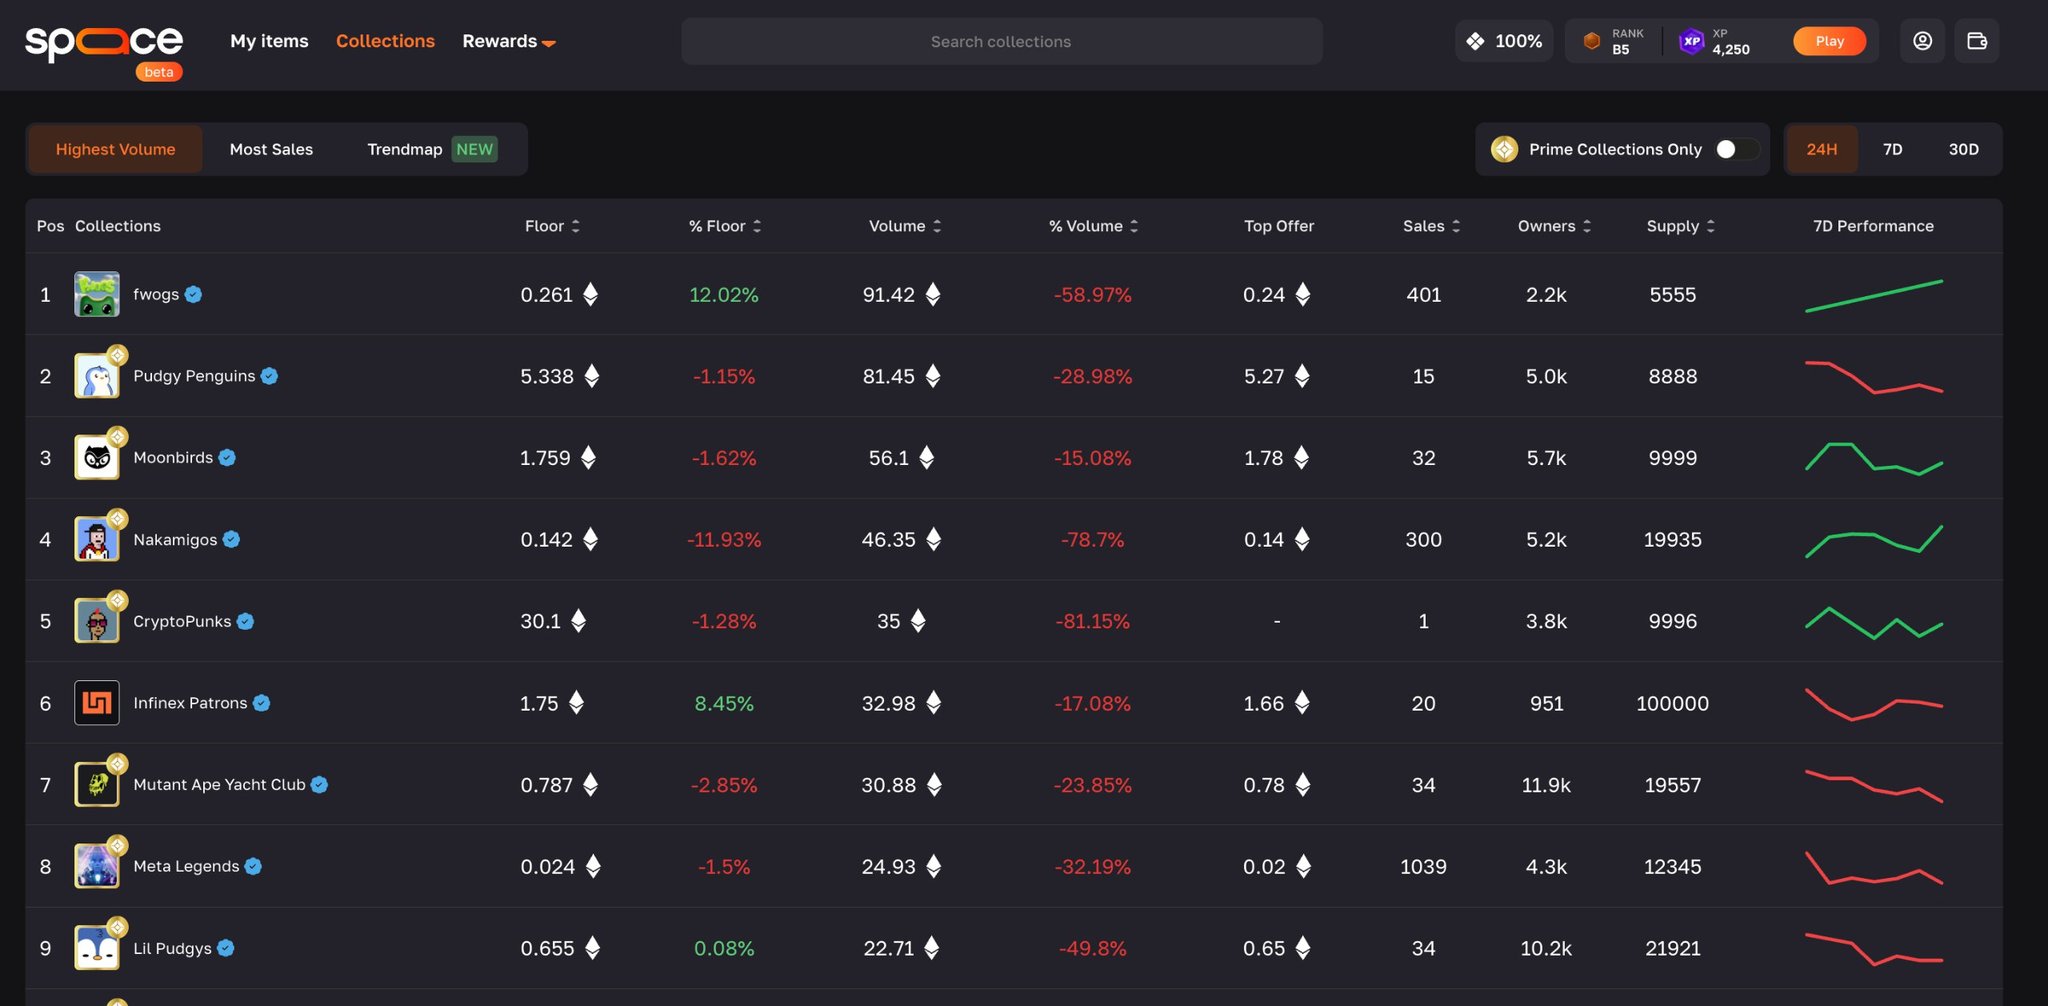Click the fwogs collection avatar
The height and width of the screenshot is (1006, 2048).
pyautogui.click(x=97, y=294)
